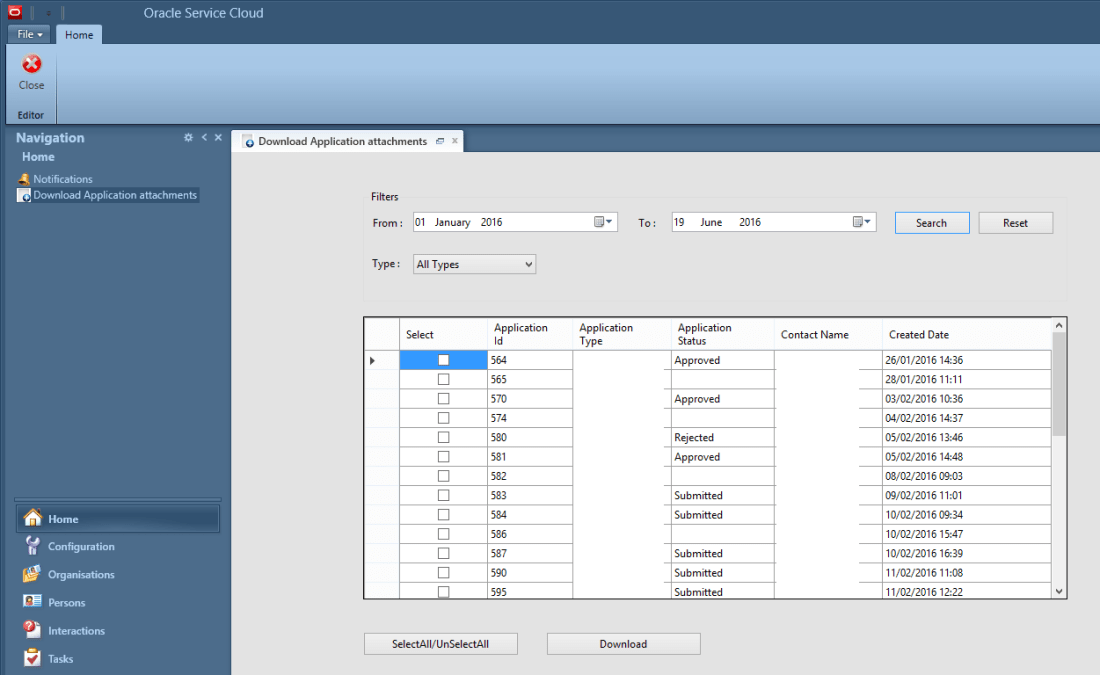1100x675 pixels.
Task: Open the File menu
Action: pos(29,34)
